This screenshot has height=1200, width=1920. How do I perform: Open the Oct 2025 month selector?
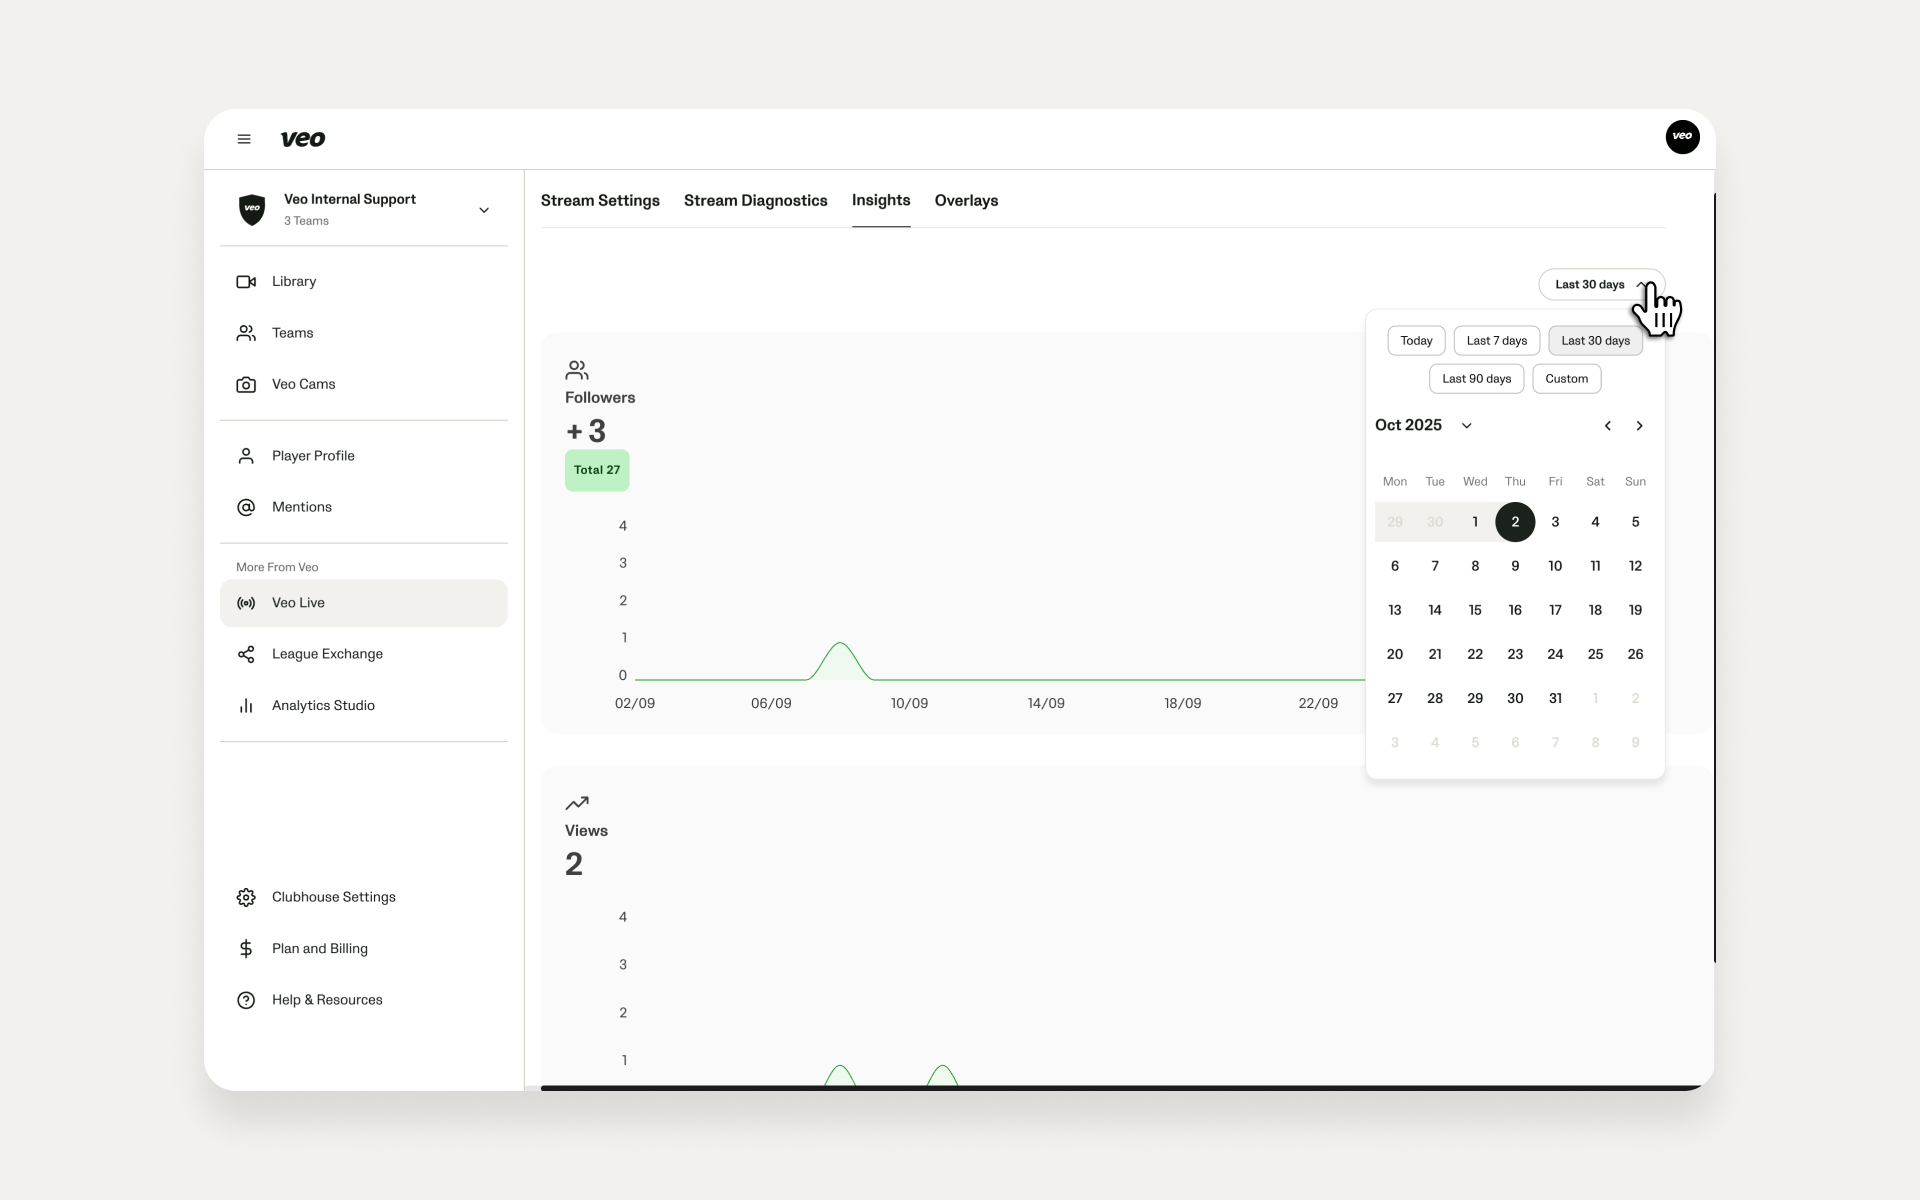point(1424,425)
